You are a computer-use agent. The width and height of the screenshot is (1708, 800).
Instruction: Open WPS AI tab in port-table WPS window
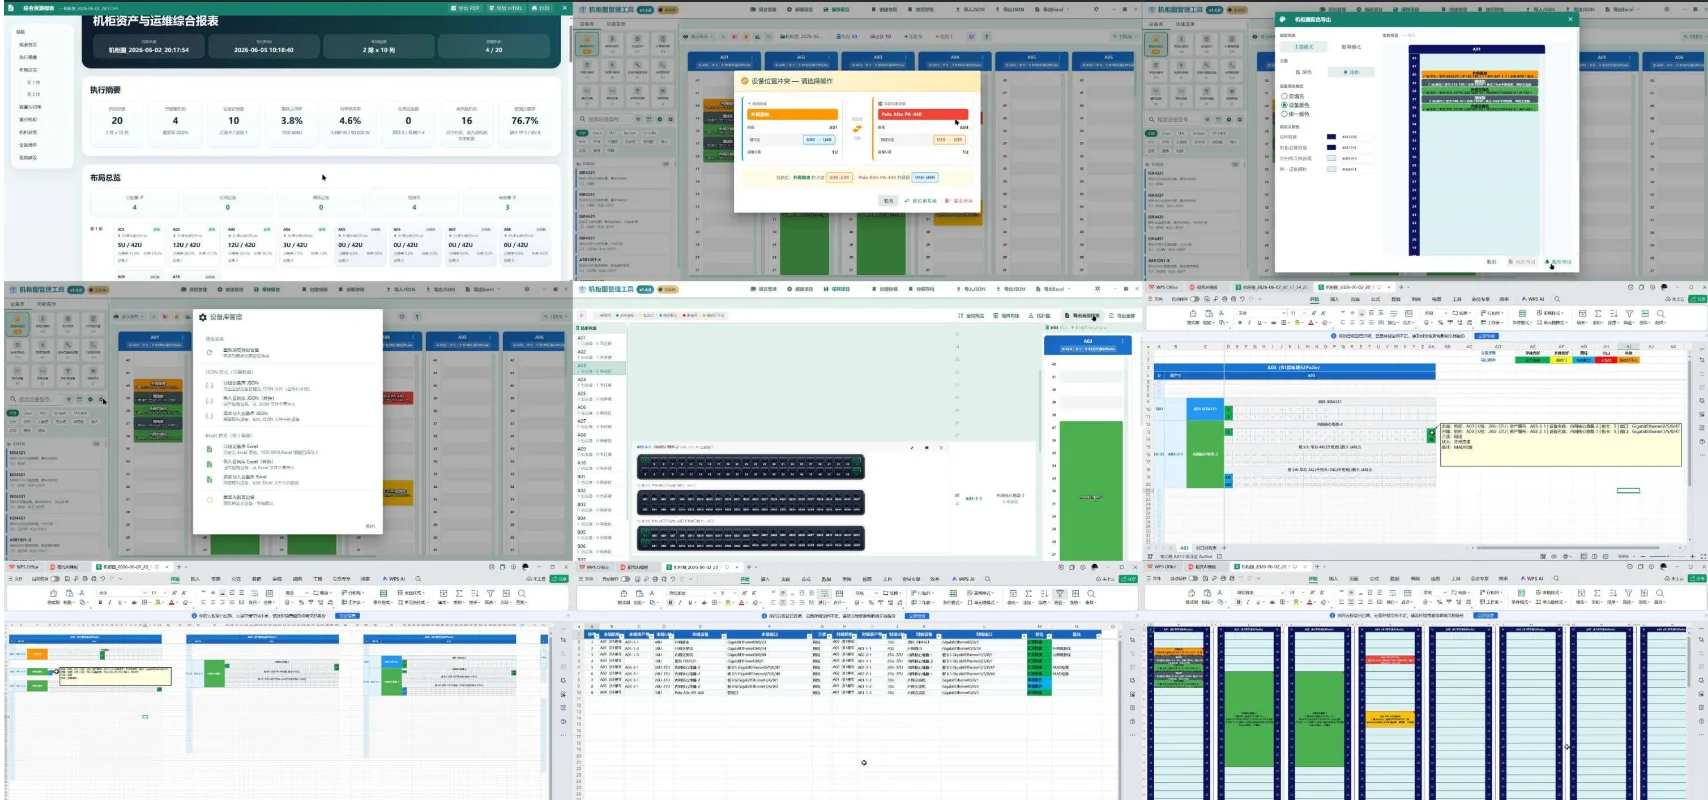pyautogui.click(x=963, y=579)
